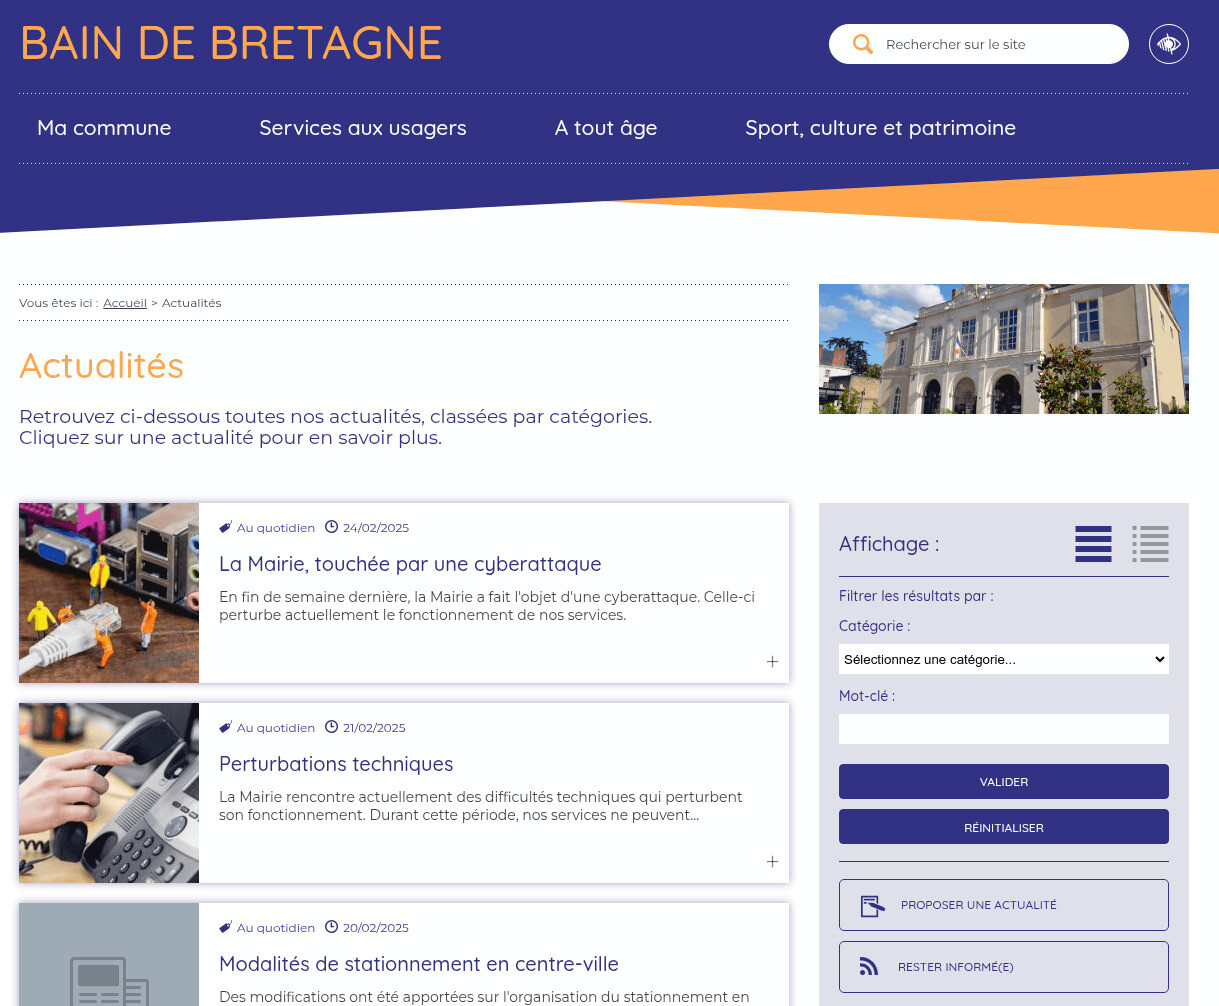Click tag icon on Perturbations techniques article
The width and height of the screenshot is (1219, 1006).
point(226,727)
